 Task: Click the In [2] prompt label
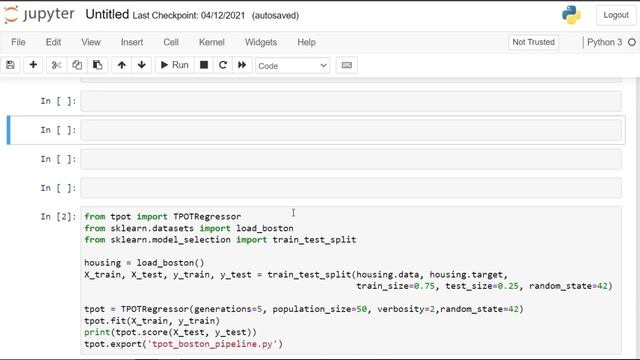tap(58, 216)
